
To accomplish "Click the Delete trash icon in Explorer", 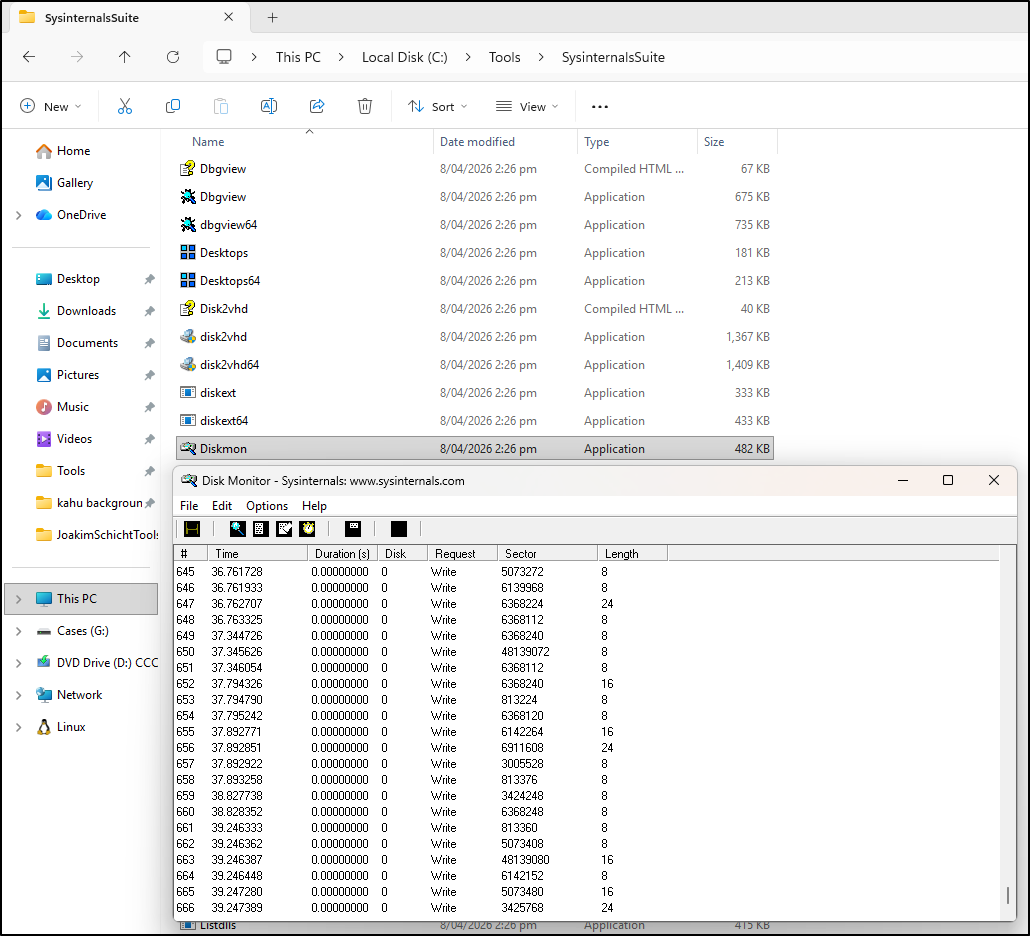I will tap(365, 106).
